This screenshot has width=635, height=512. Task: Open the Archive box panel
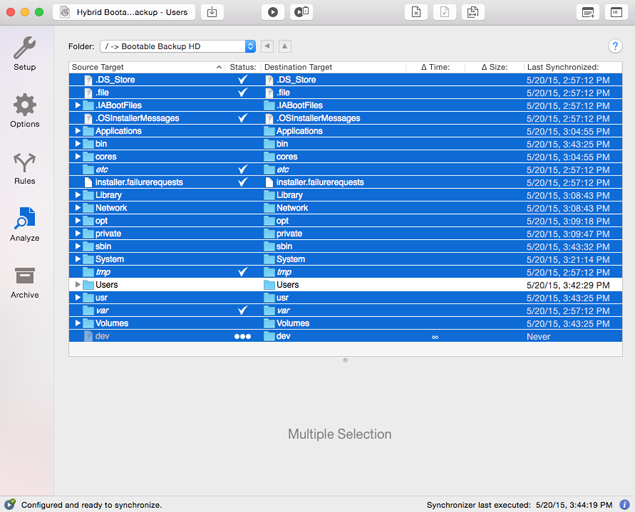click(x=25, y=283)
